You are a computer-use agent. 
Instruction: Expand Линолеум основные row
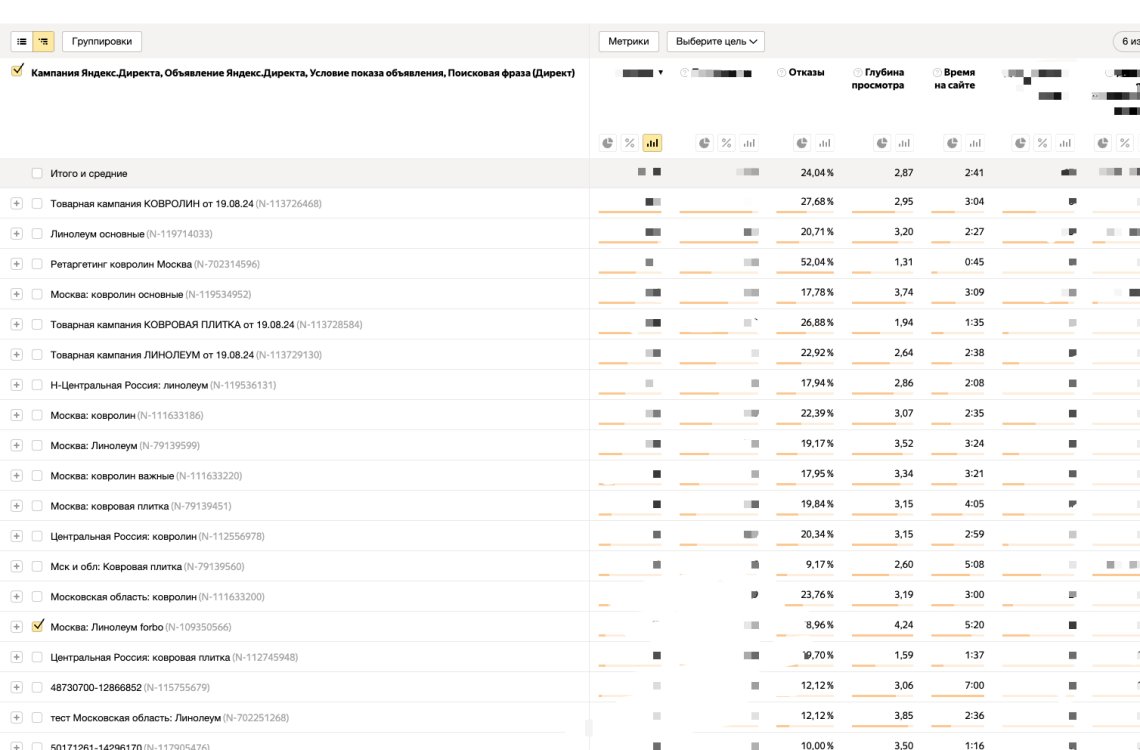[x=16, y=233]
